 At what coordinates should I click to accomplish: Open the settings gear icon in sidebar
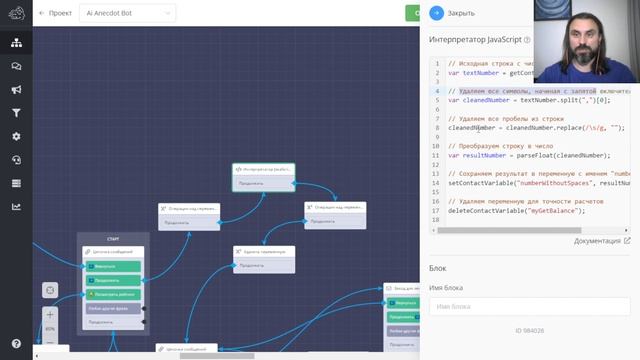(16, 136)
